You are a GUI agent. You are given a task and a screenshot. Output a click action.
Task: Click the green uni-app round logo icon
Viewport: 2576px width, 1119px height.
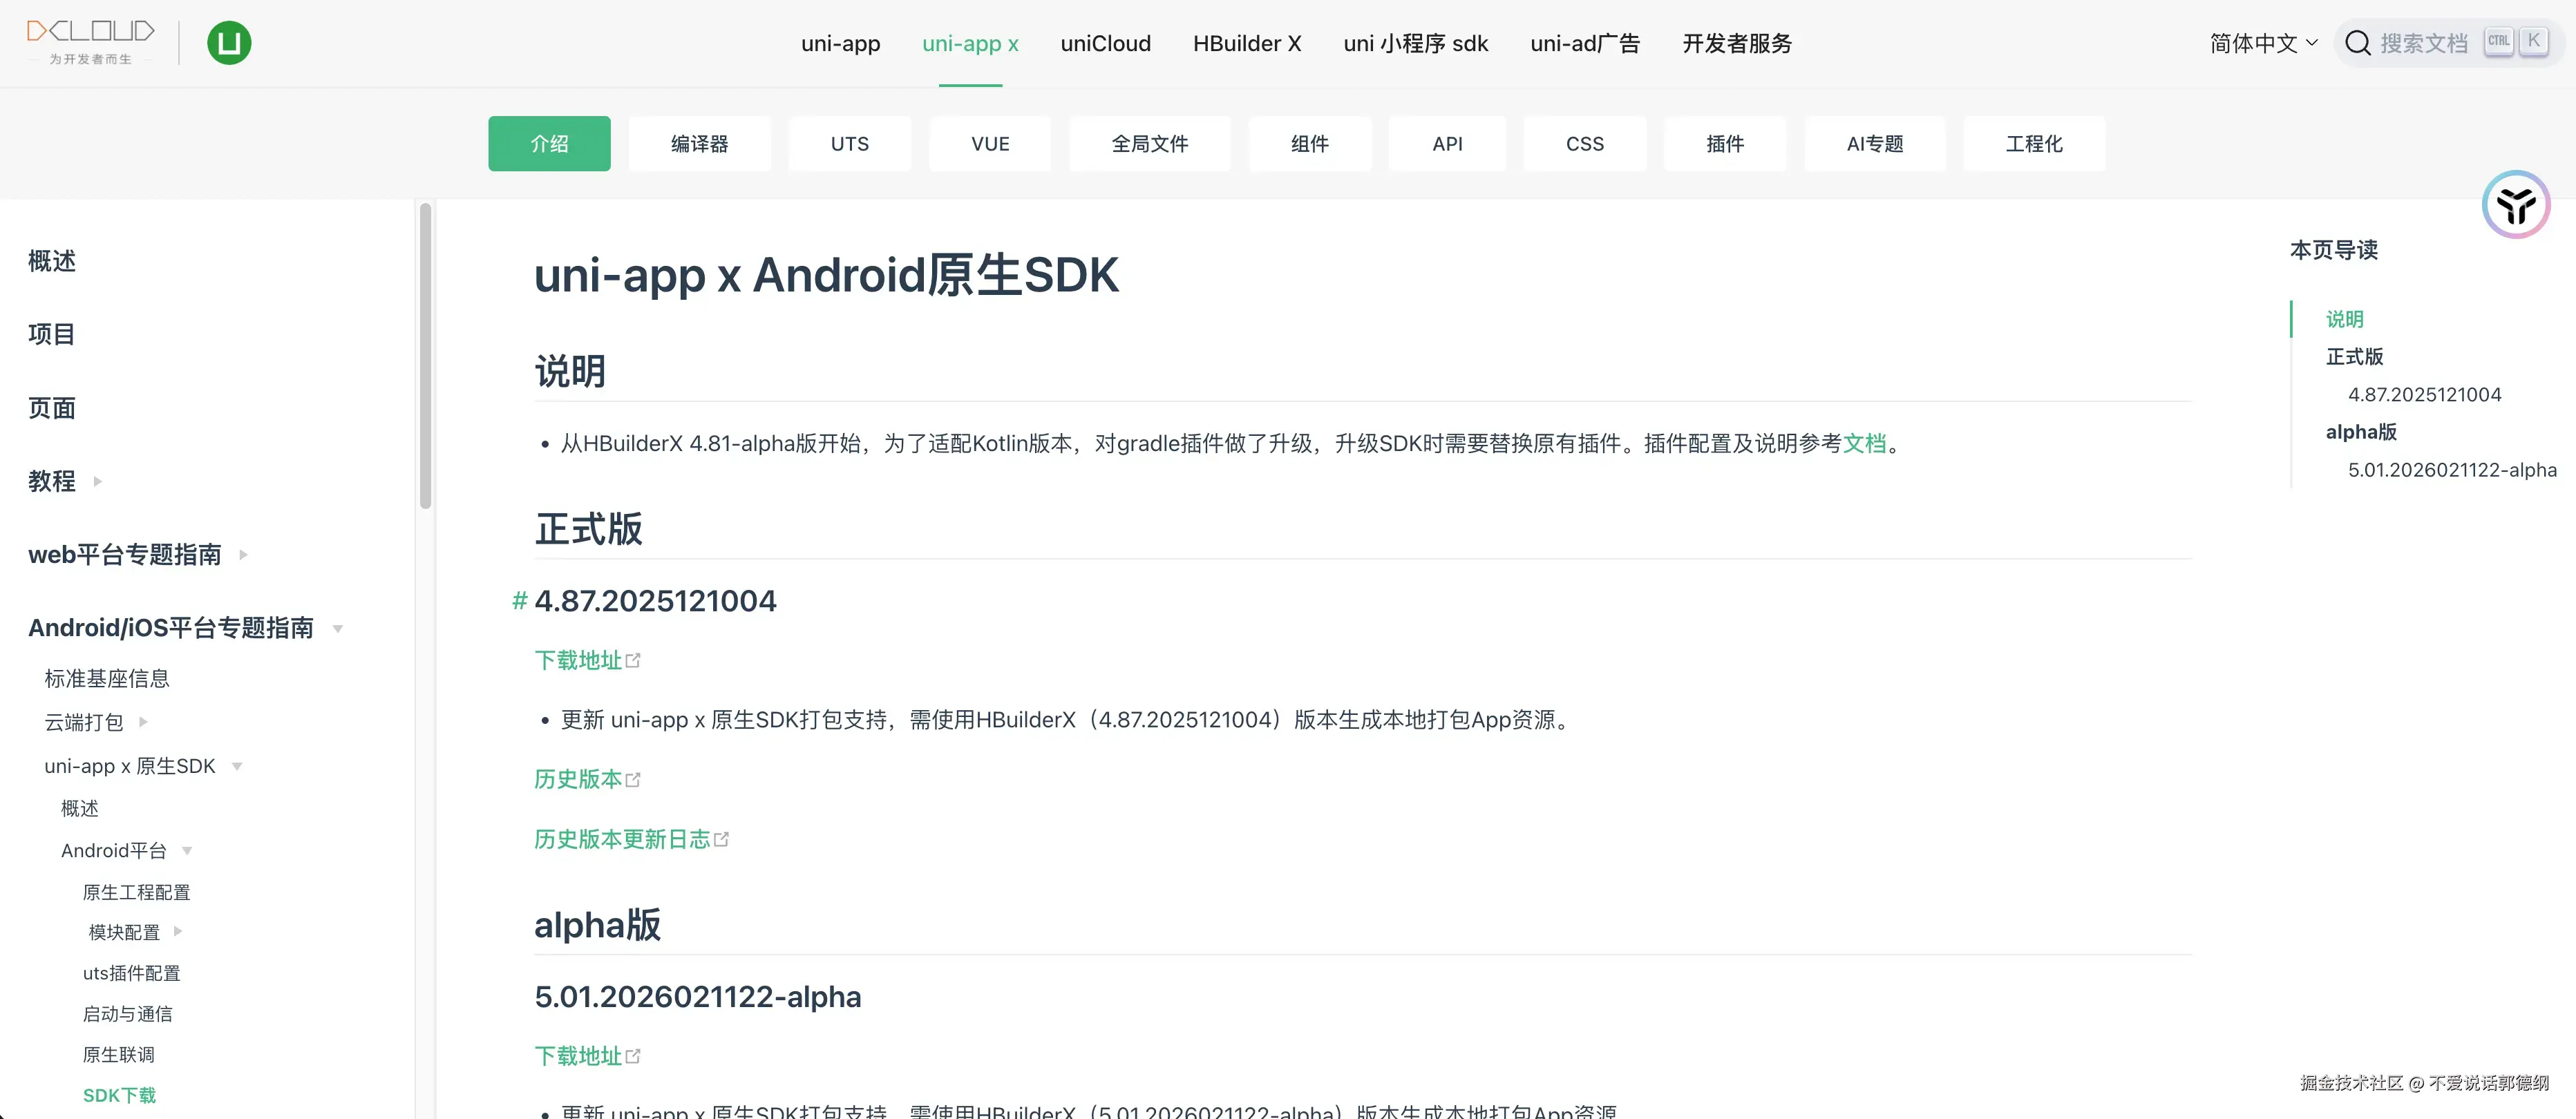(229, 43)
